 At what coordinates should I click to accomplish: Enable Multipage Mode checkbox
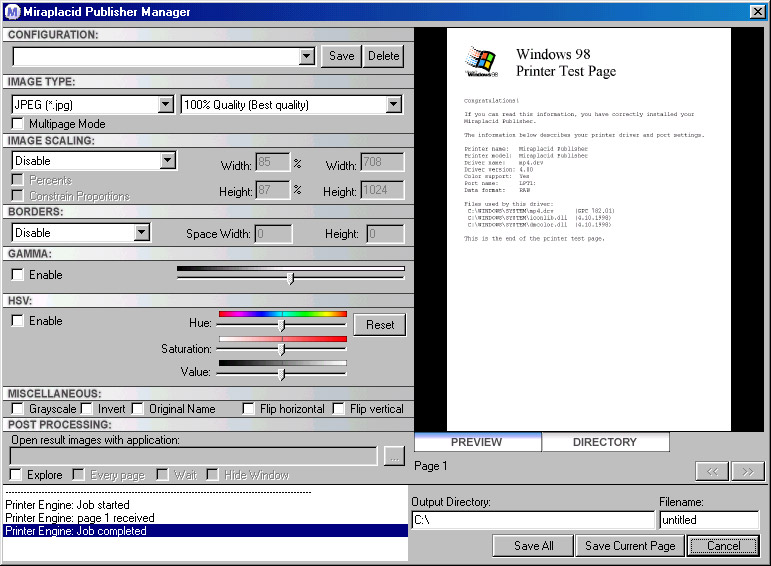[18, 123]
